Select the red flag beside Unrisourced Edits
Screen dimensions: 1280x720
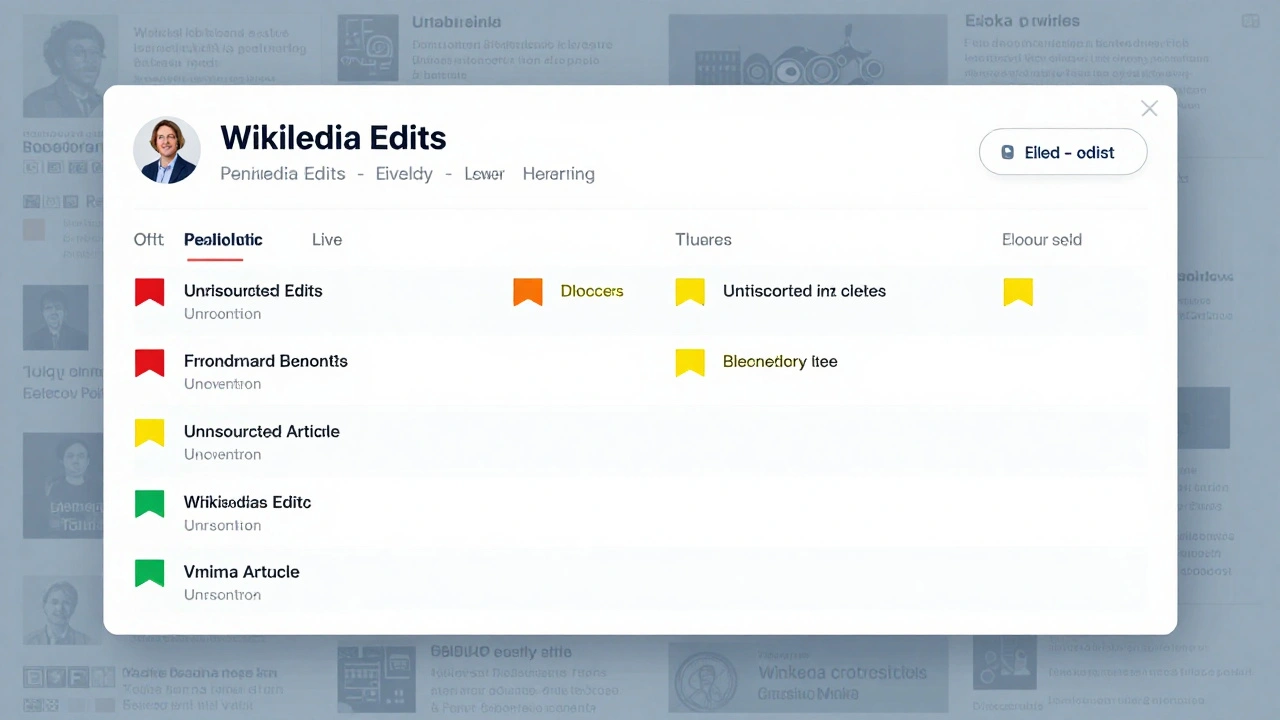tap(149, 292)
